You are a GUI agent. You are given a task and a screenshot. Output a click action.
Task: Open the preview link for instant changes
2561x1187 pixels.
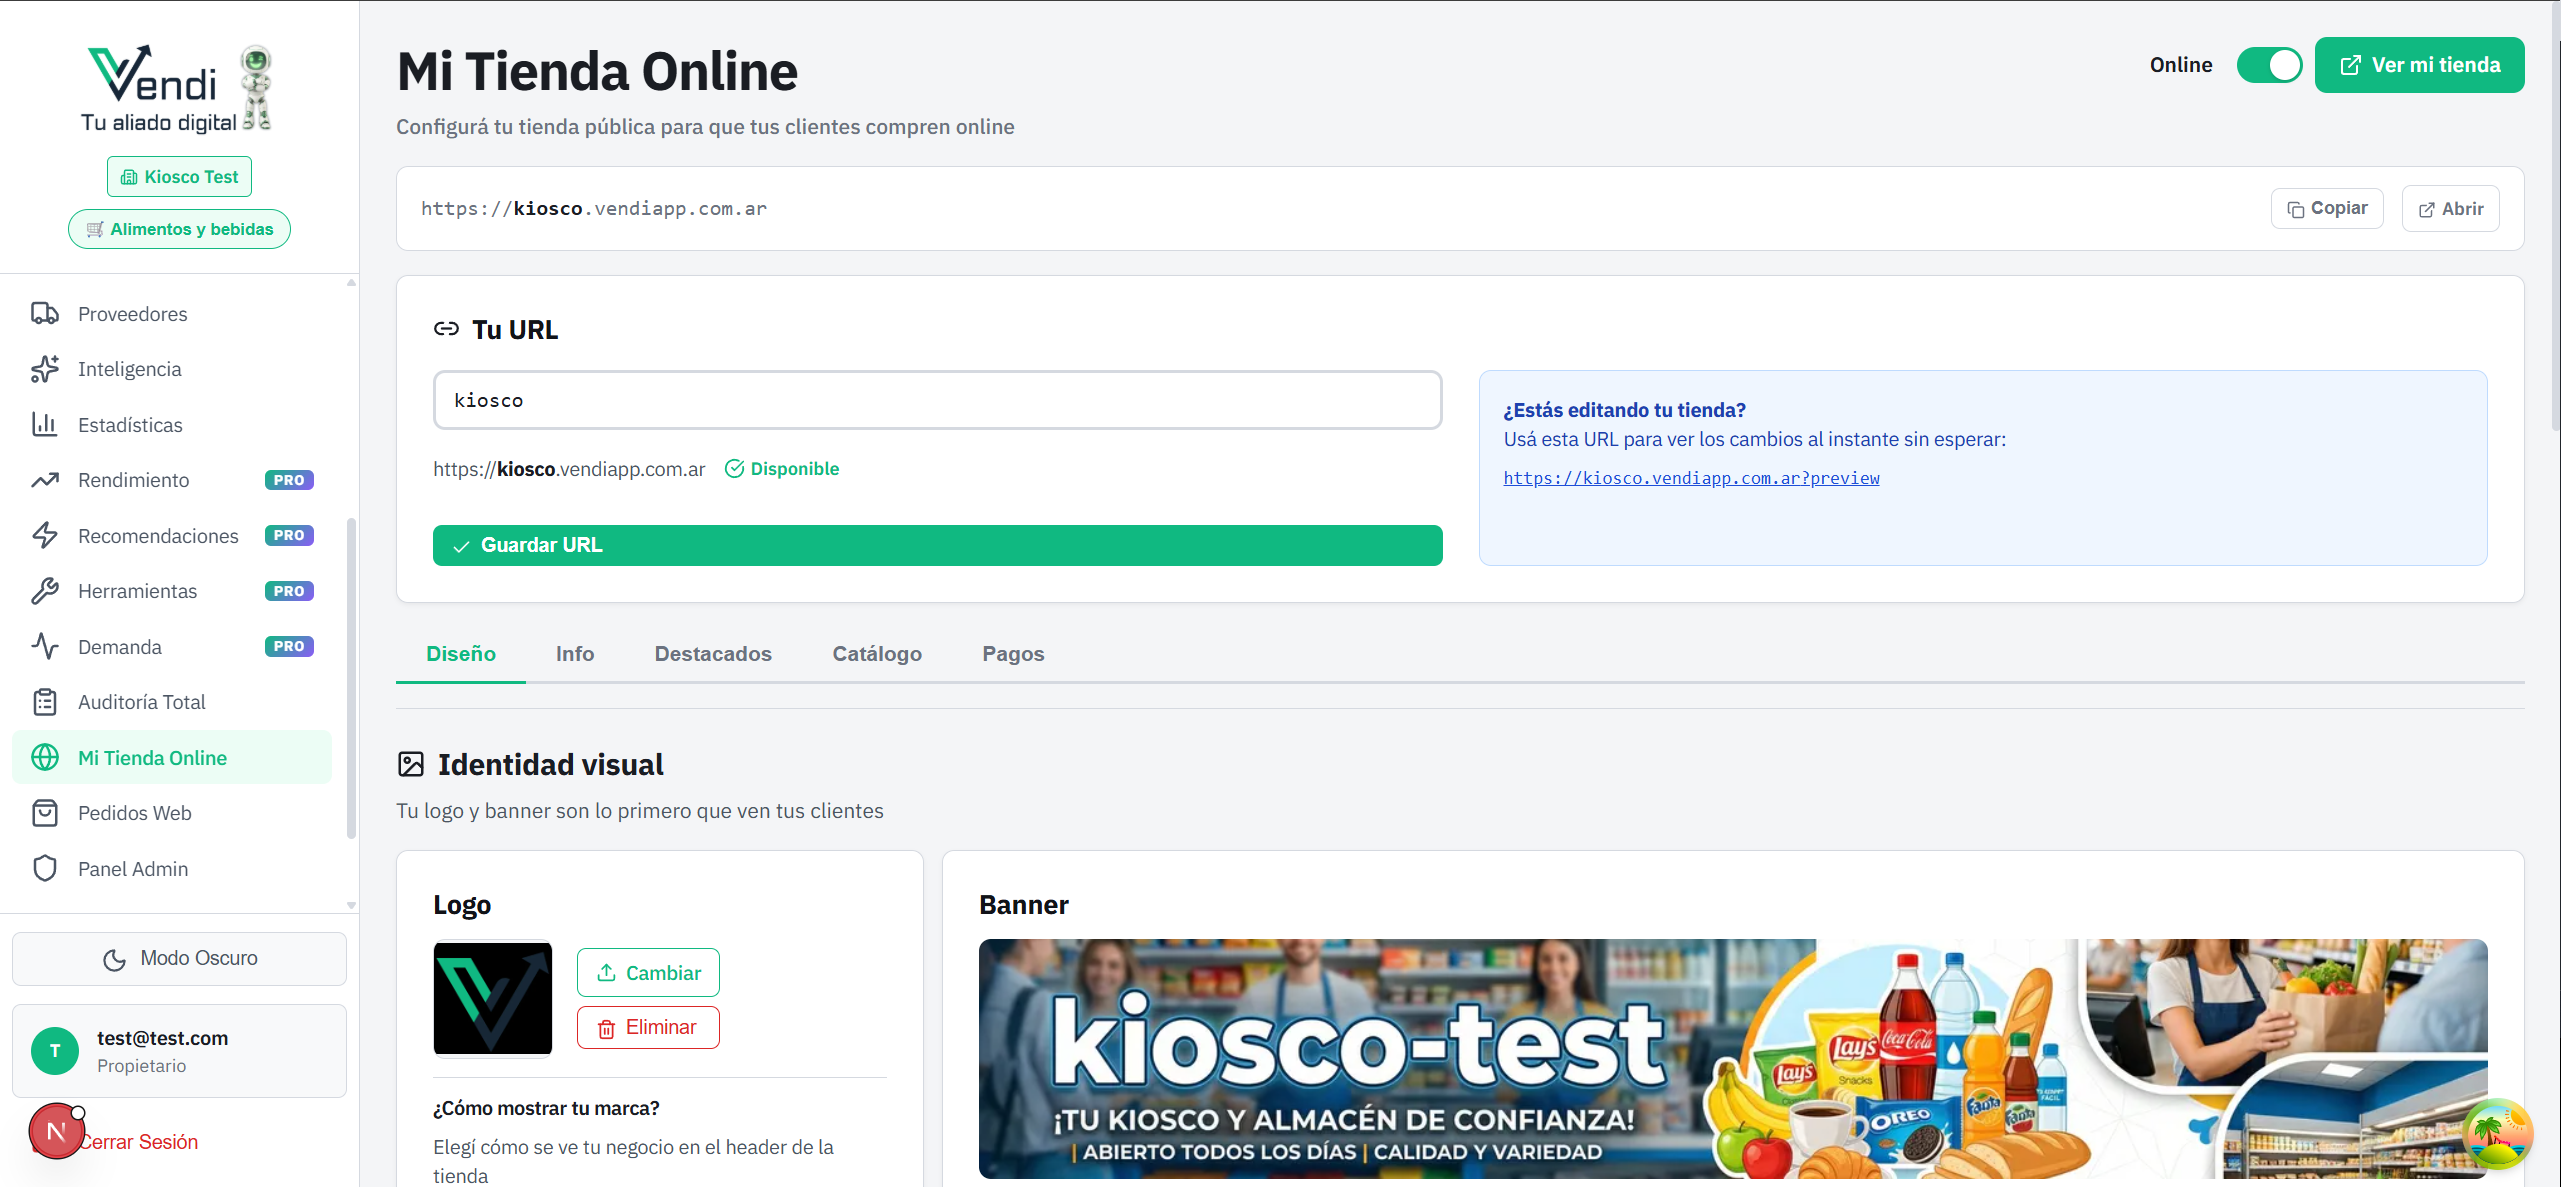point(1691,477)
